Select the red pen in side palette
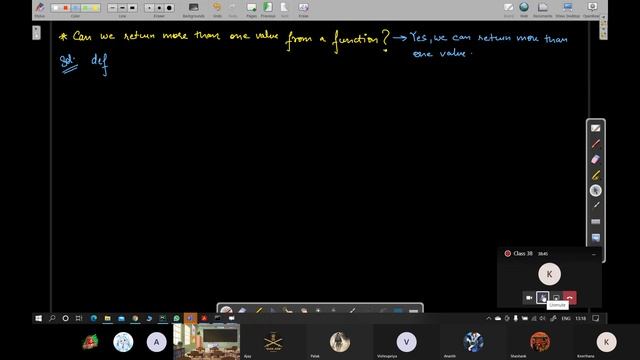The height and width of the screenshot is (360, 640). pos(596,144)
